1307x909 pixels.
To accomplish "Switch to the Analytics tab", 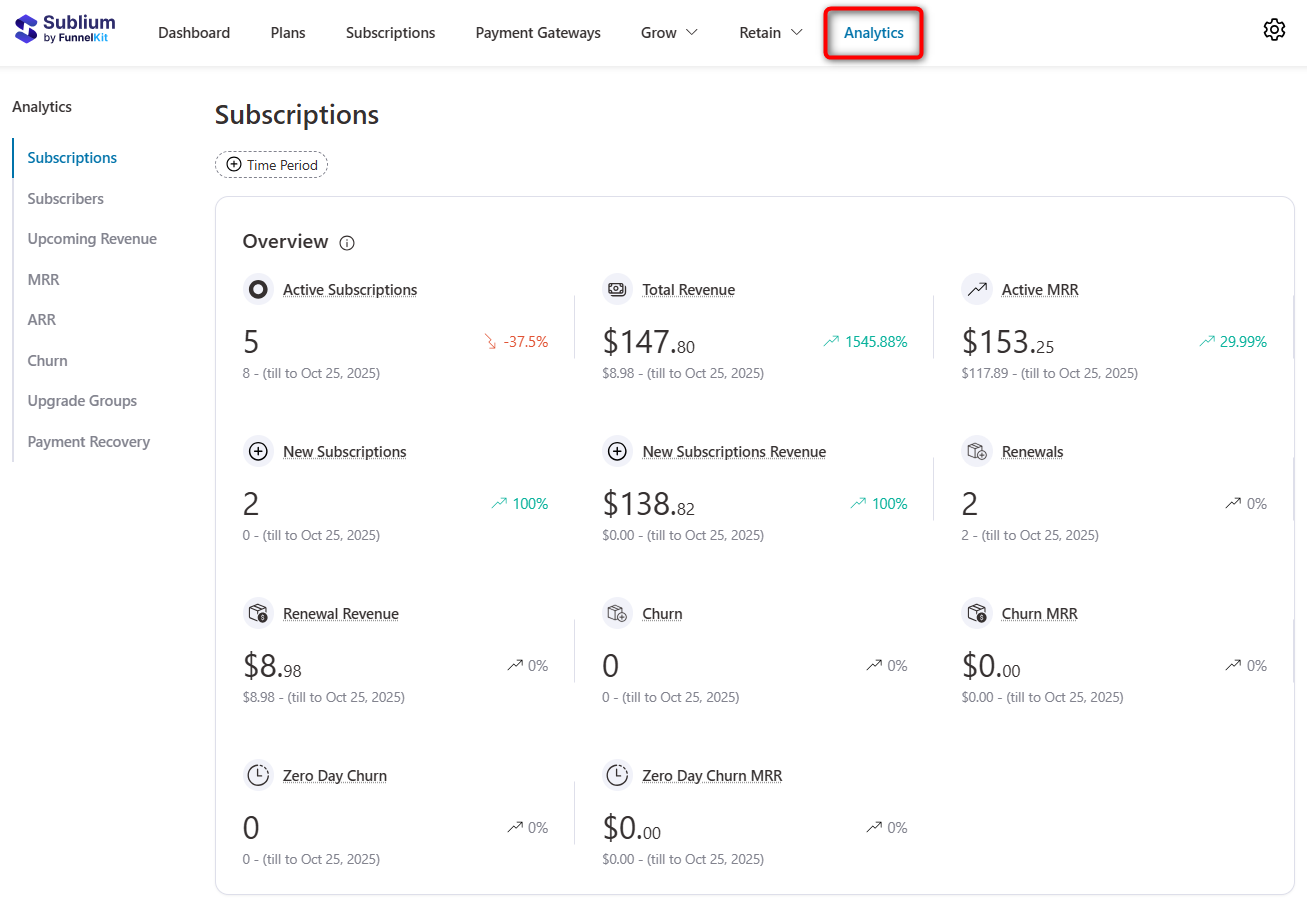I will 873,32.
